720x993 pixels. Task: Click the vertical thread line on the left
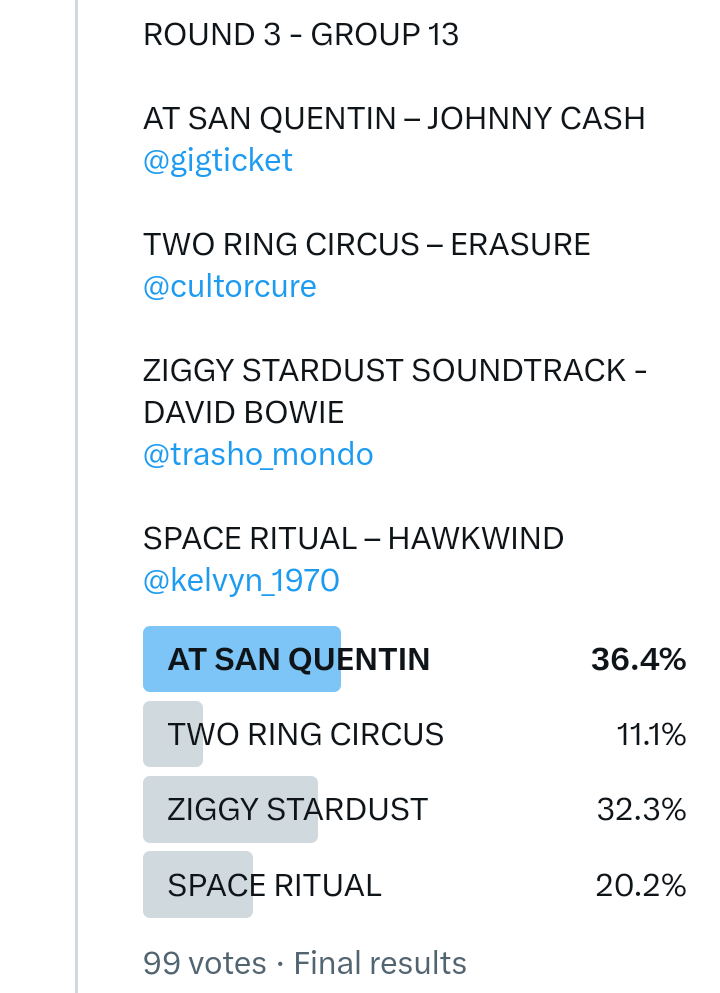(77, 500)
